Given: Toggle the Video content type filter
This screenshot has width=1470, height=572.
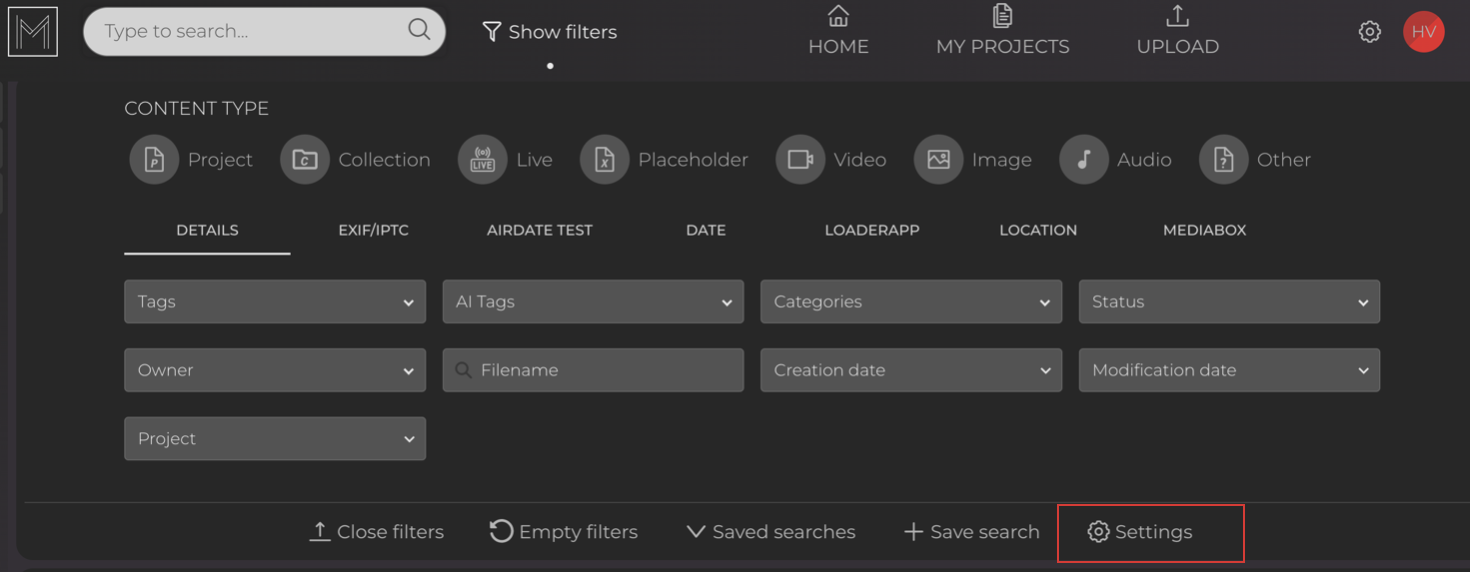Looking at the screenshot, I should pos(800,160).
